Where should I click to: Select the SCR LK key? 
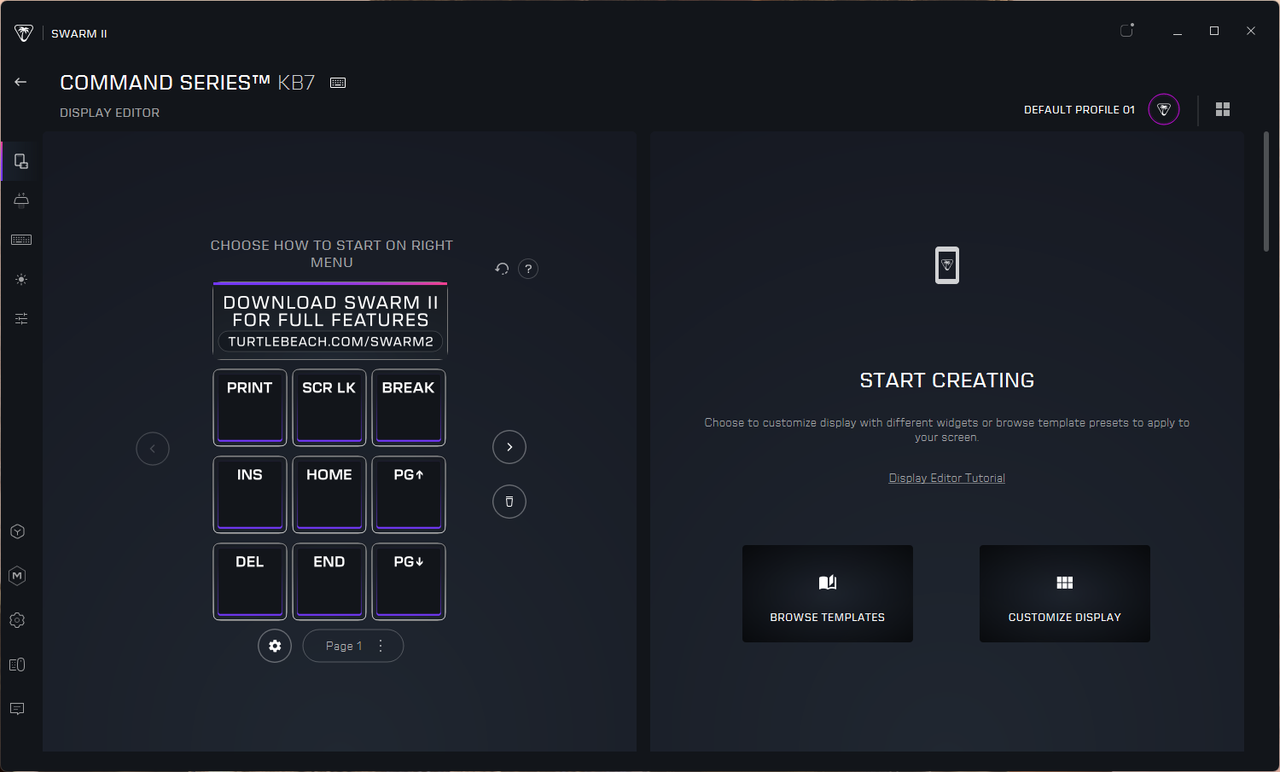pos(329,408)
